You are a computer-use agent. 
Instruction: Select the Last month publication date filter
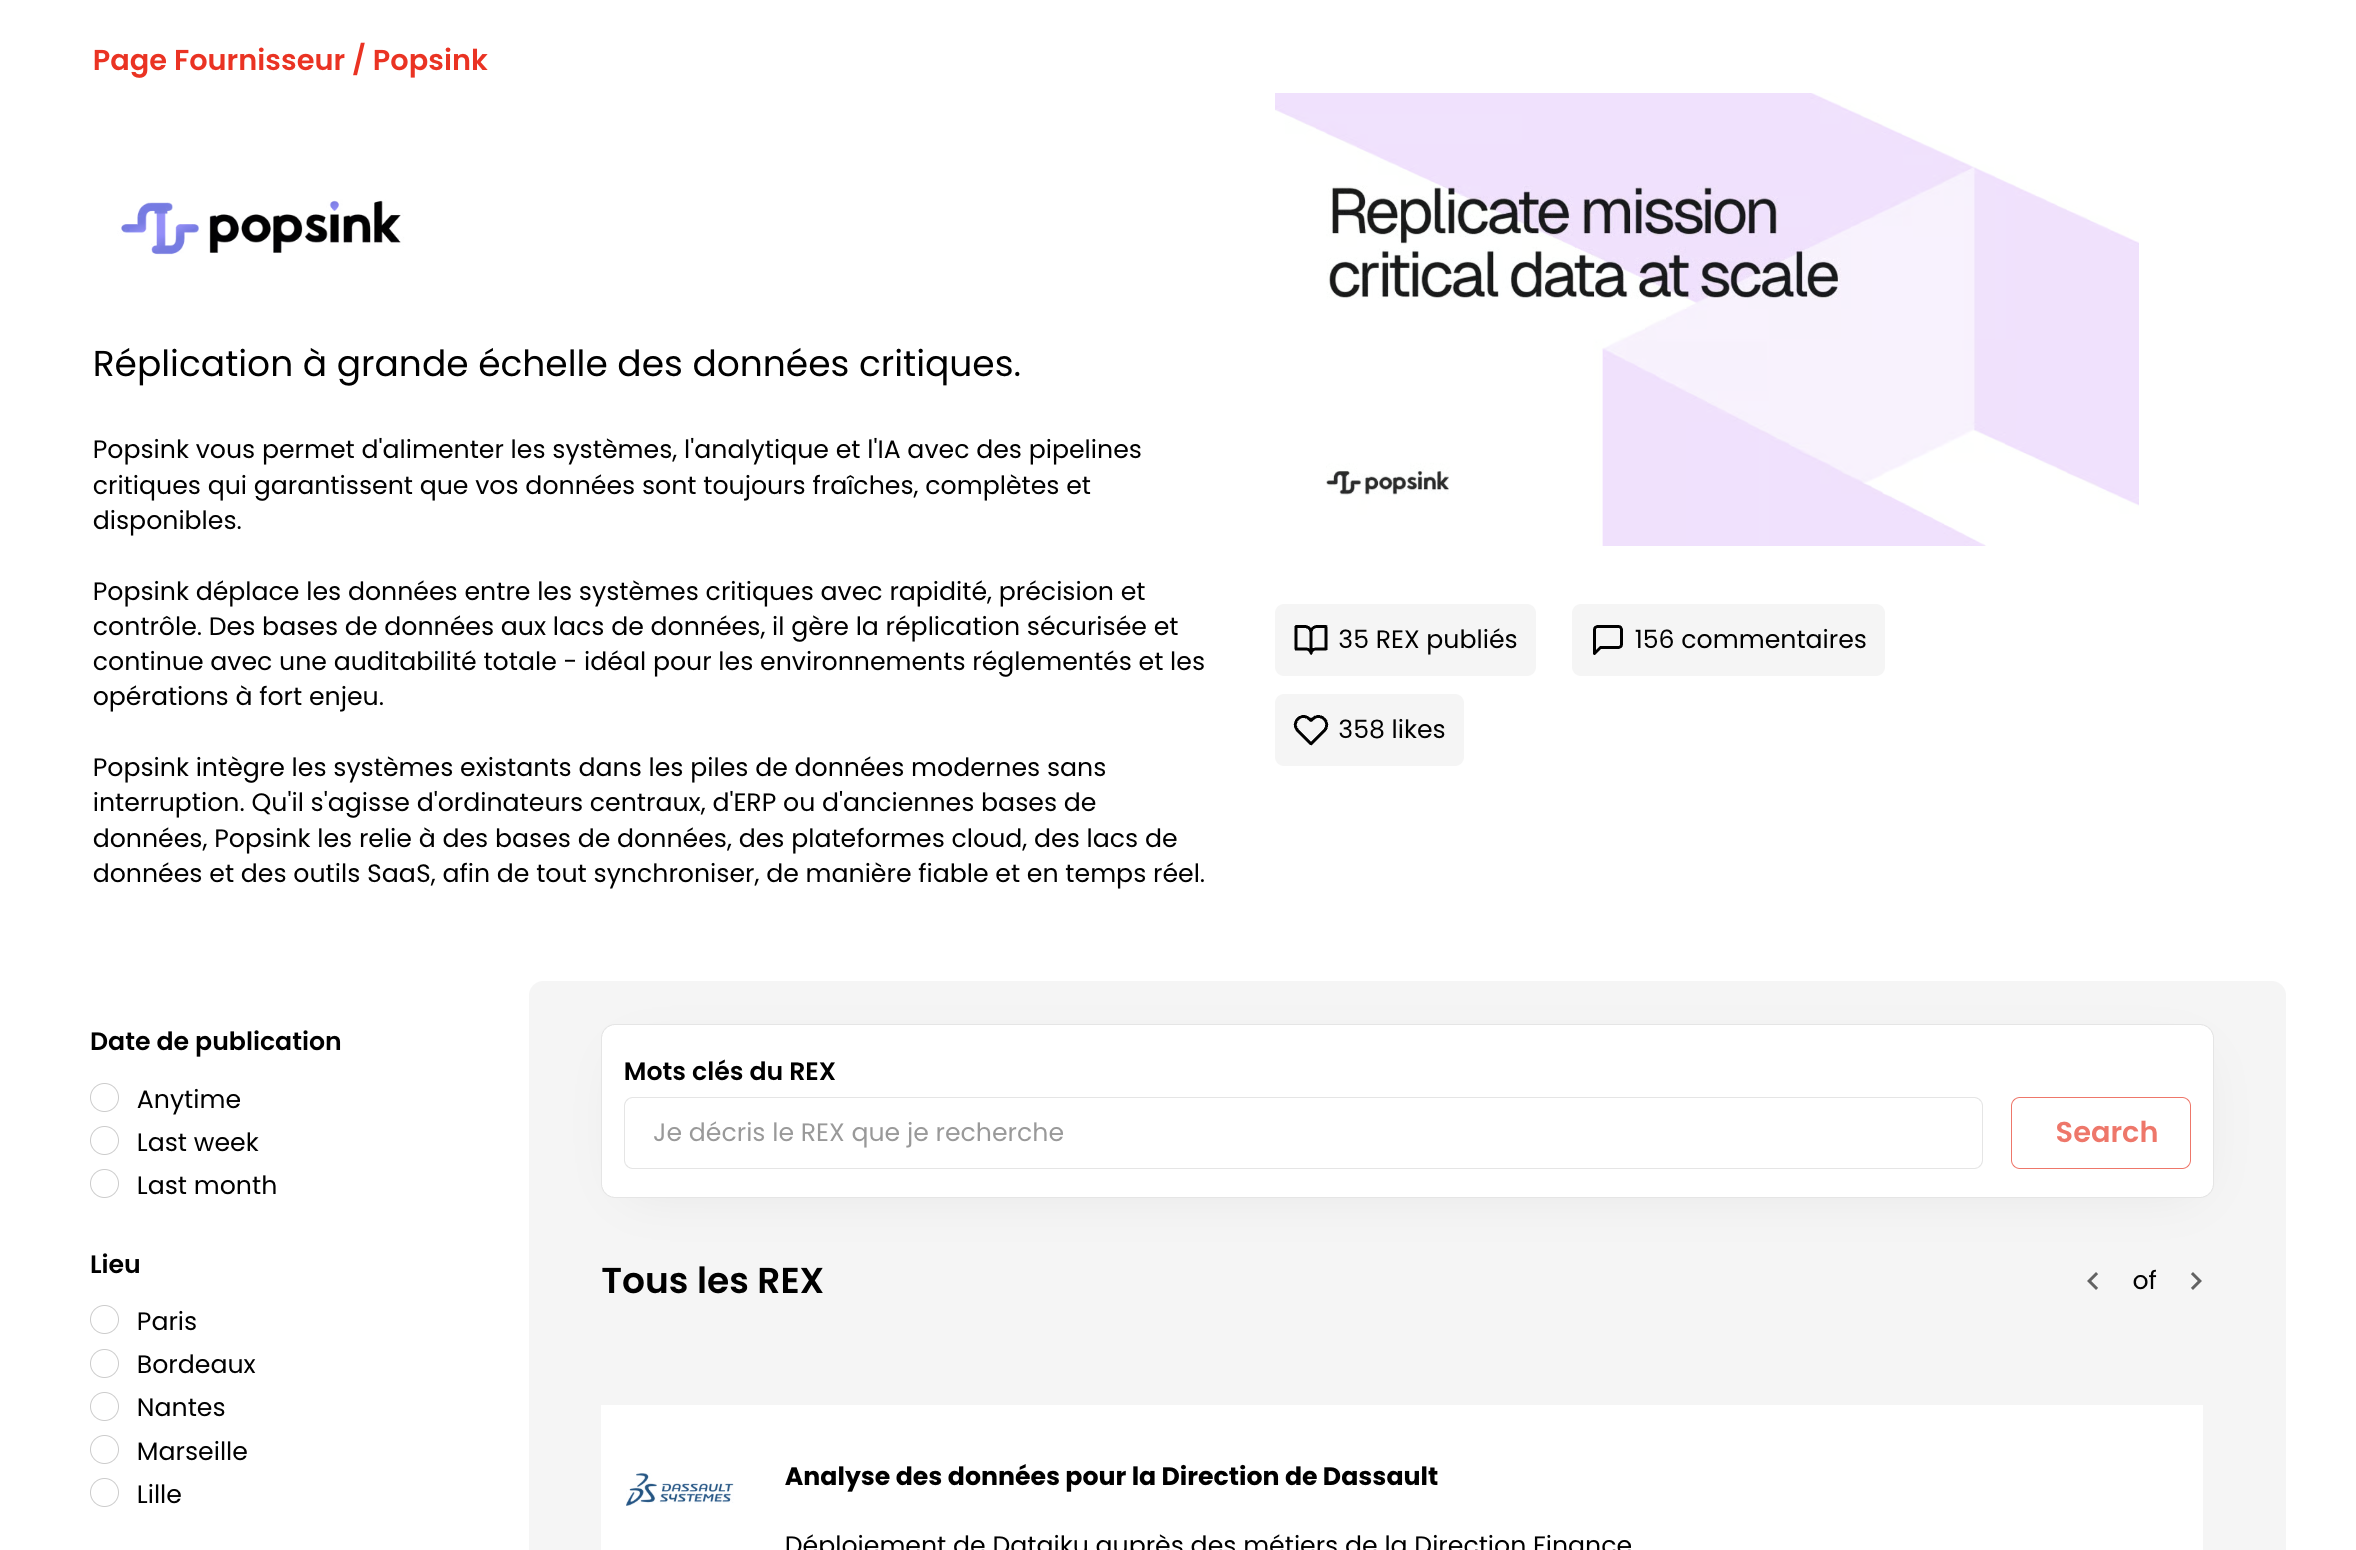[x=105, y=1183]
